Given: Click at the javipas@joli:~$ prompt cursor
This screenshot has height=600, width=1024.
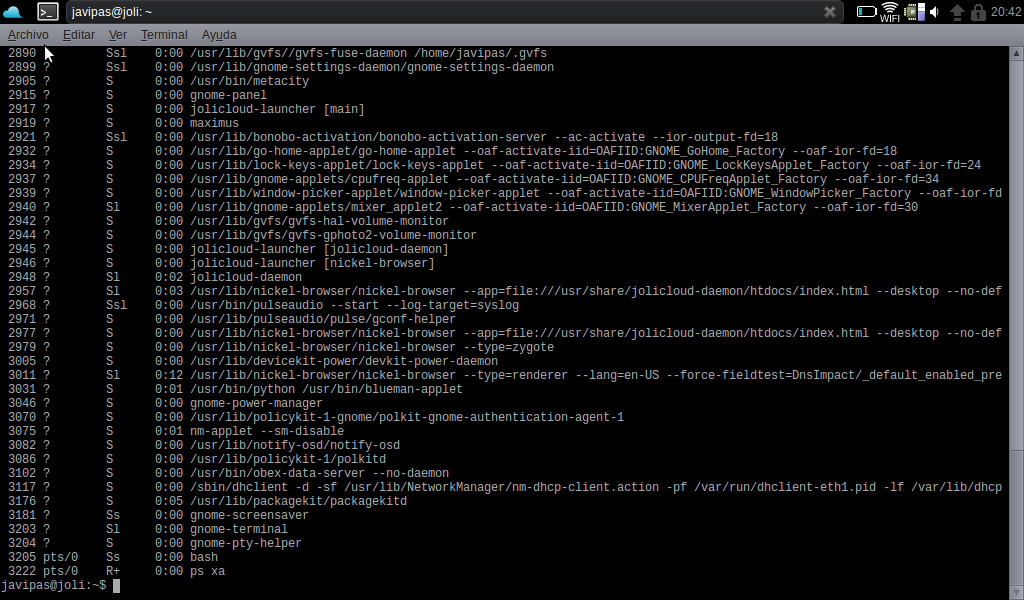Looking at the screenshot, I should 117,586.
